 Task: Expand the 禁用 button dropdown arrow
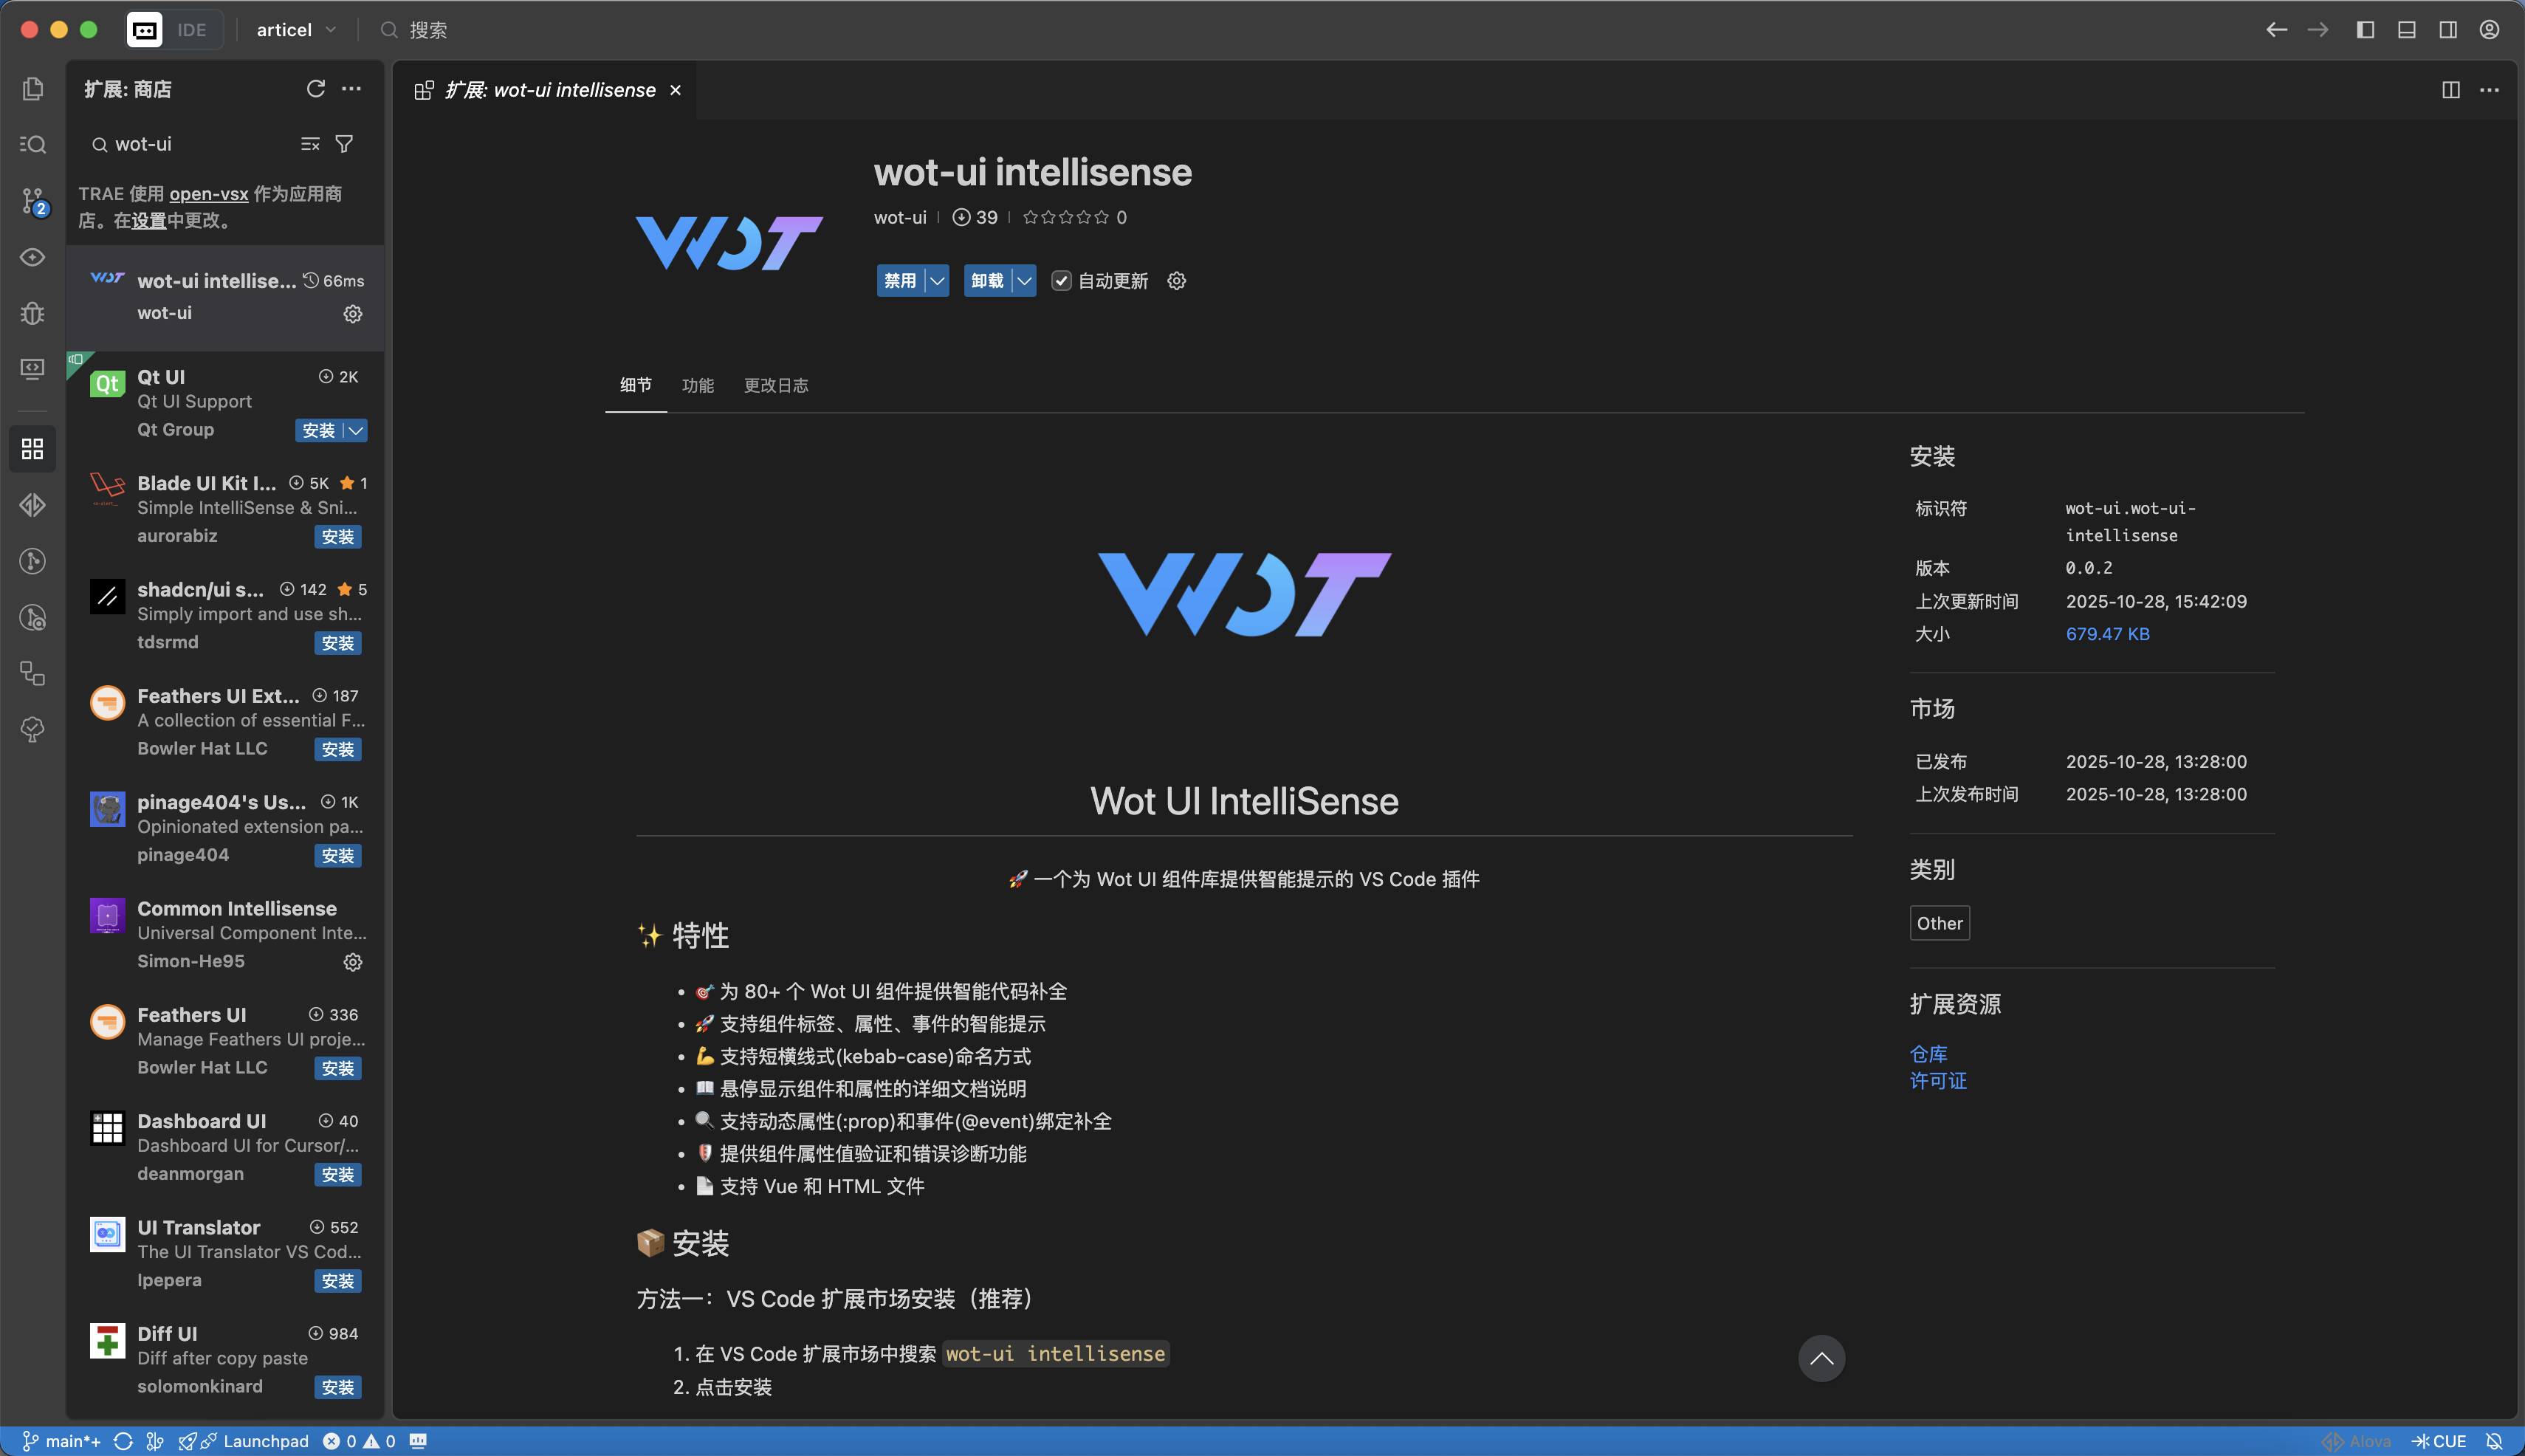[x=937, y=281]
